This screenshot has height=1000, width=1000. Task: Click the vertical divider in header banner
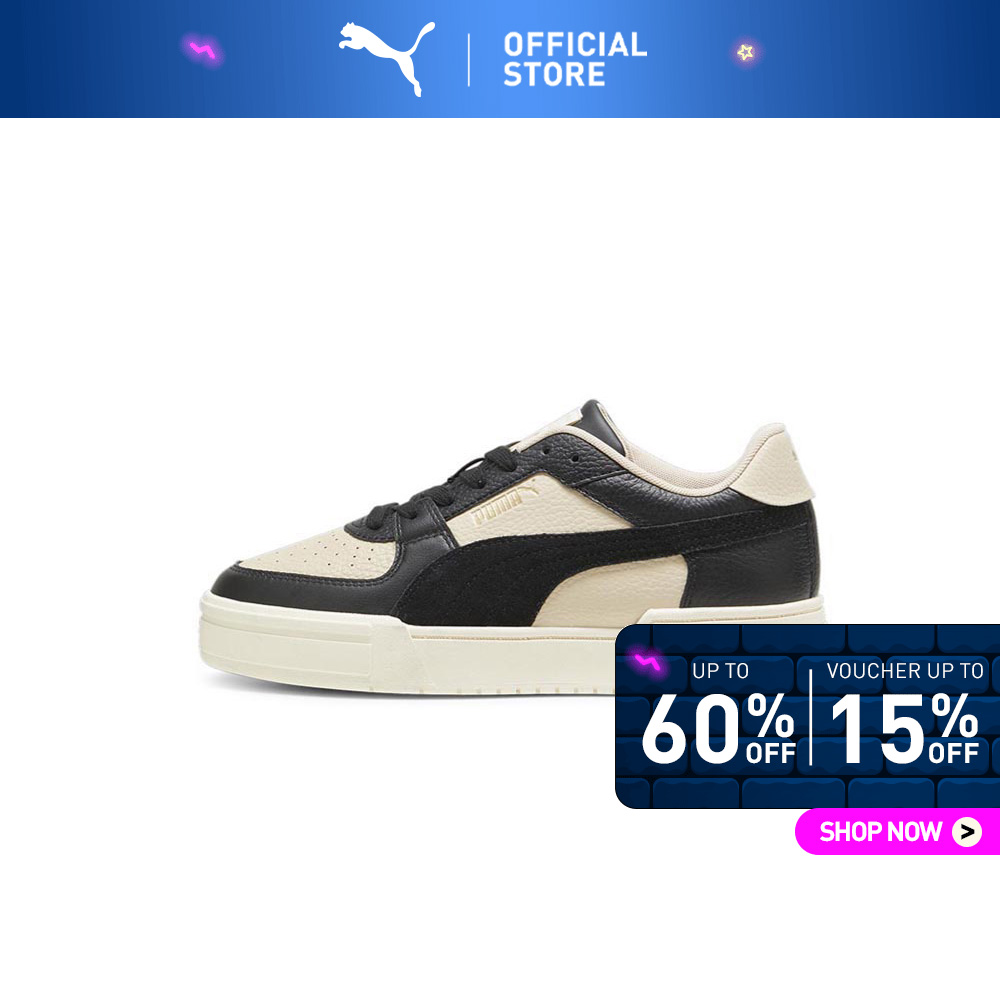click(x=469, y=60)
